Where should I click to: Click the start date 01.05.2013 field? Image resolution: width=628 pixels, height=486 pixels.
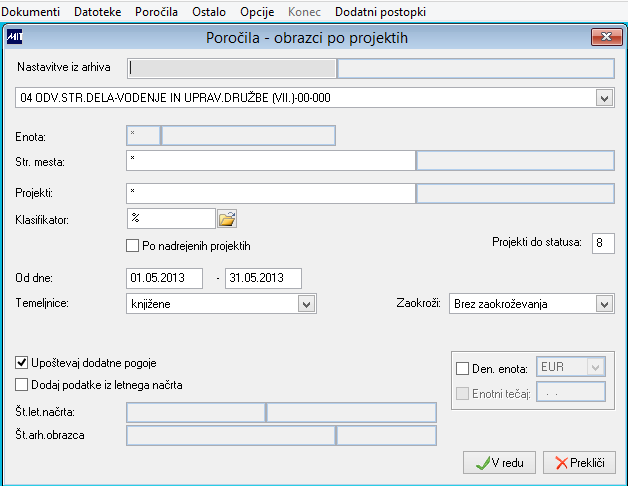point(164,278)
